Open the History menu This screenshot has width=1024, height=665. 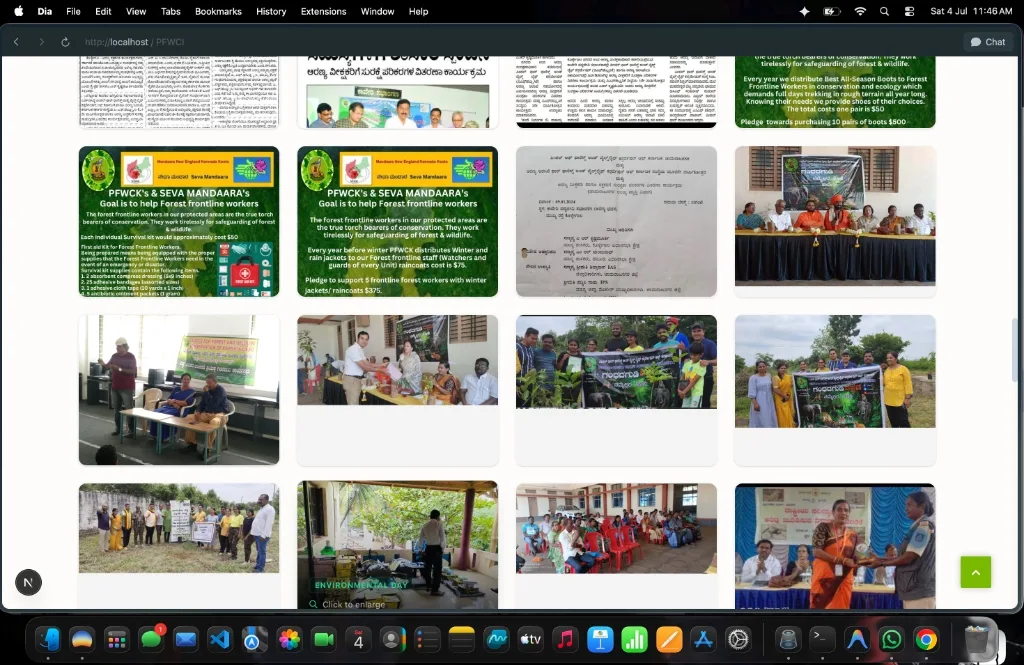271,11
